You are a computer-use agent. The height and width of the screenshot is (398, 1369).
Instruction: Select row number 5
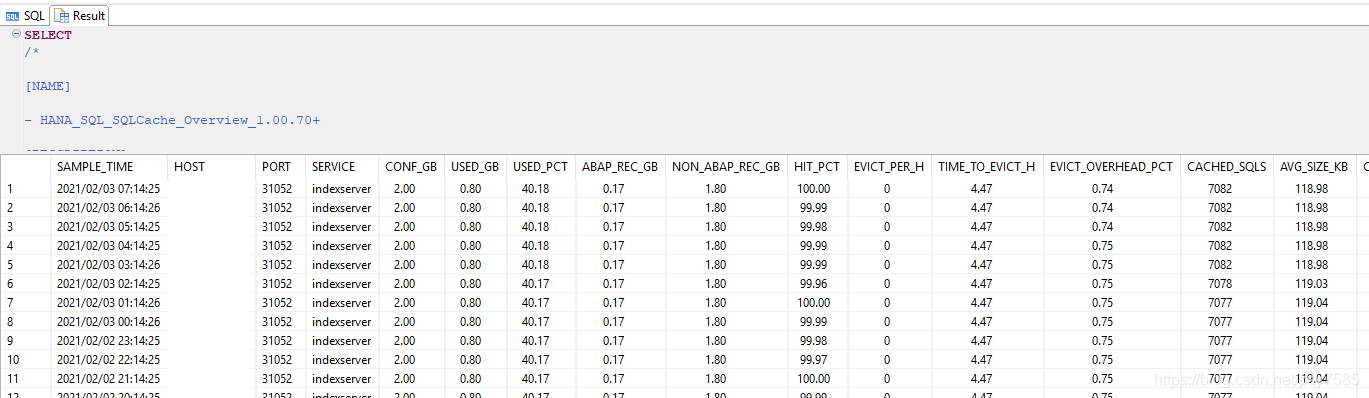pyautogui.click(x=10, y=264)
